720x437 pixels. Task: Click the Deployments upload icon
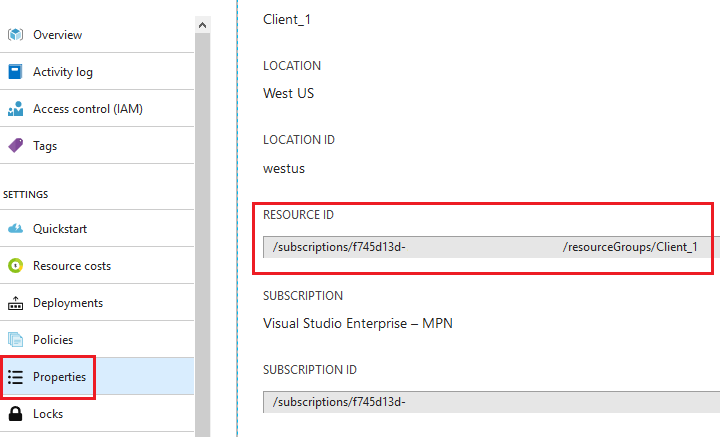click(15, 303)
